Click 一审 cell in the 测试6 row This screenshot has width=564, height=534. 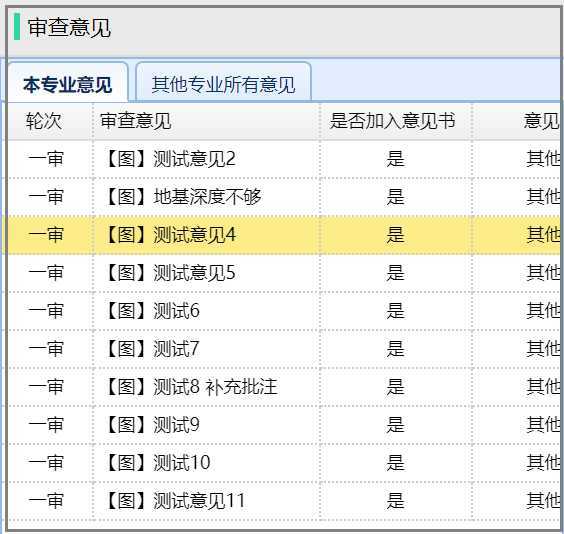[46, 311]
